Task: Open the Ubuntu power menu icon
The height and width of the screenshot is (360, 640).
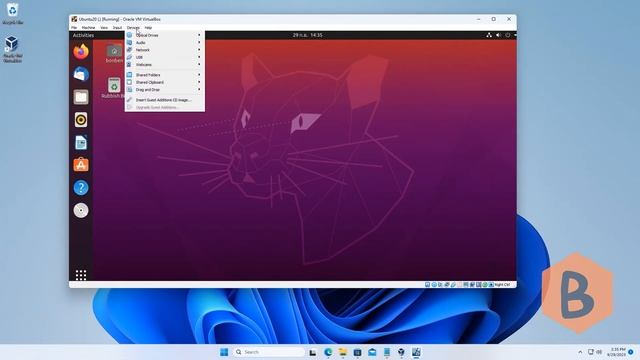Action: (508, 36)
